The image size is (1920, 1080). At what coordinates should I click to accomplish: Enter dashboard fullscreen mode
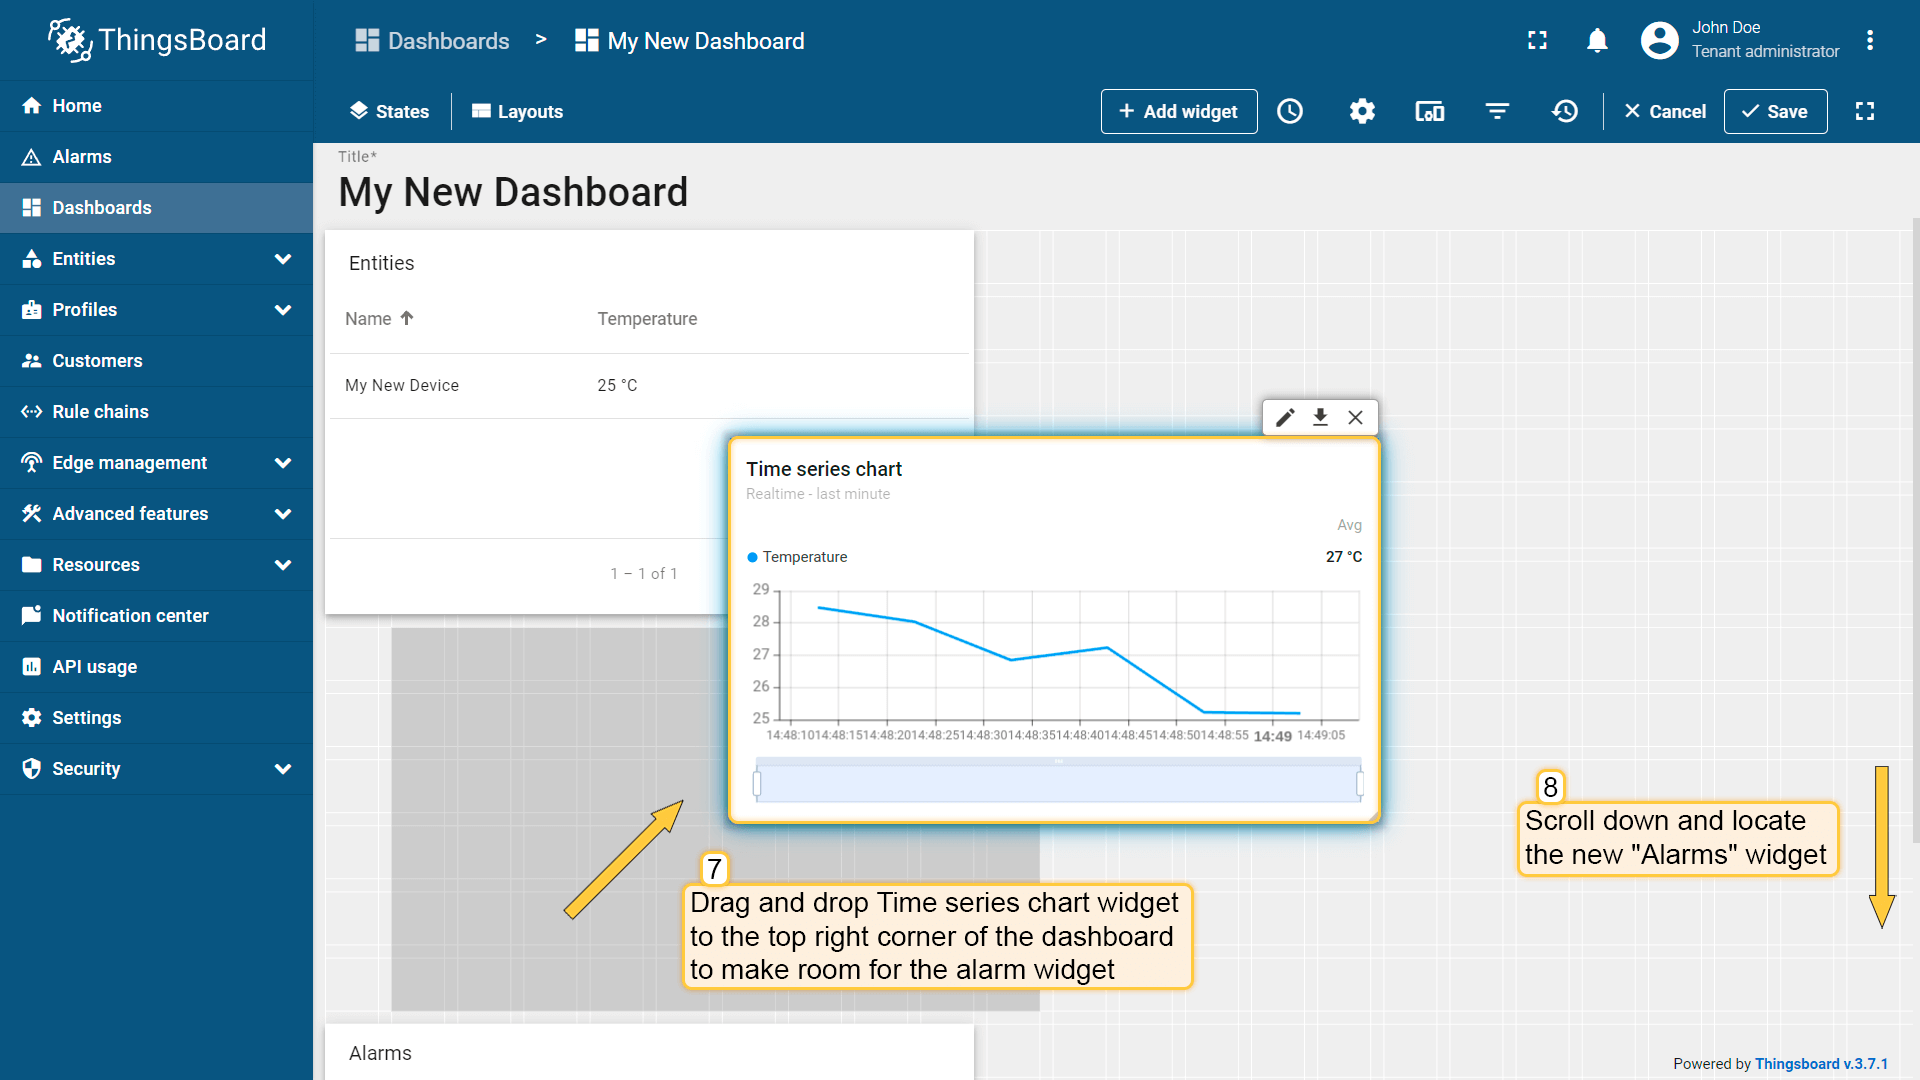[x=1866, y=111]
